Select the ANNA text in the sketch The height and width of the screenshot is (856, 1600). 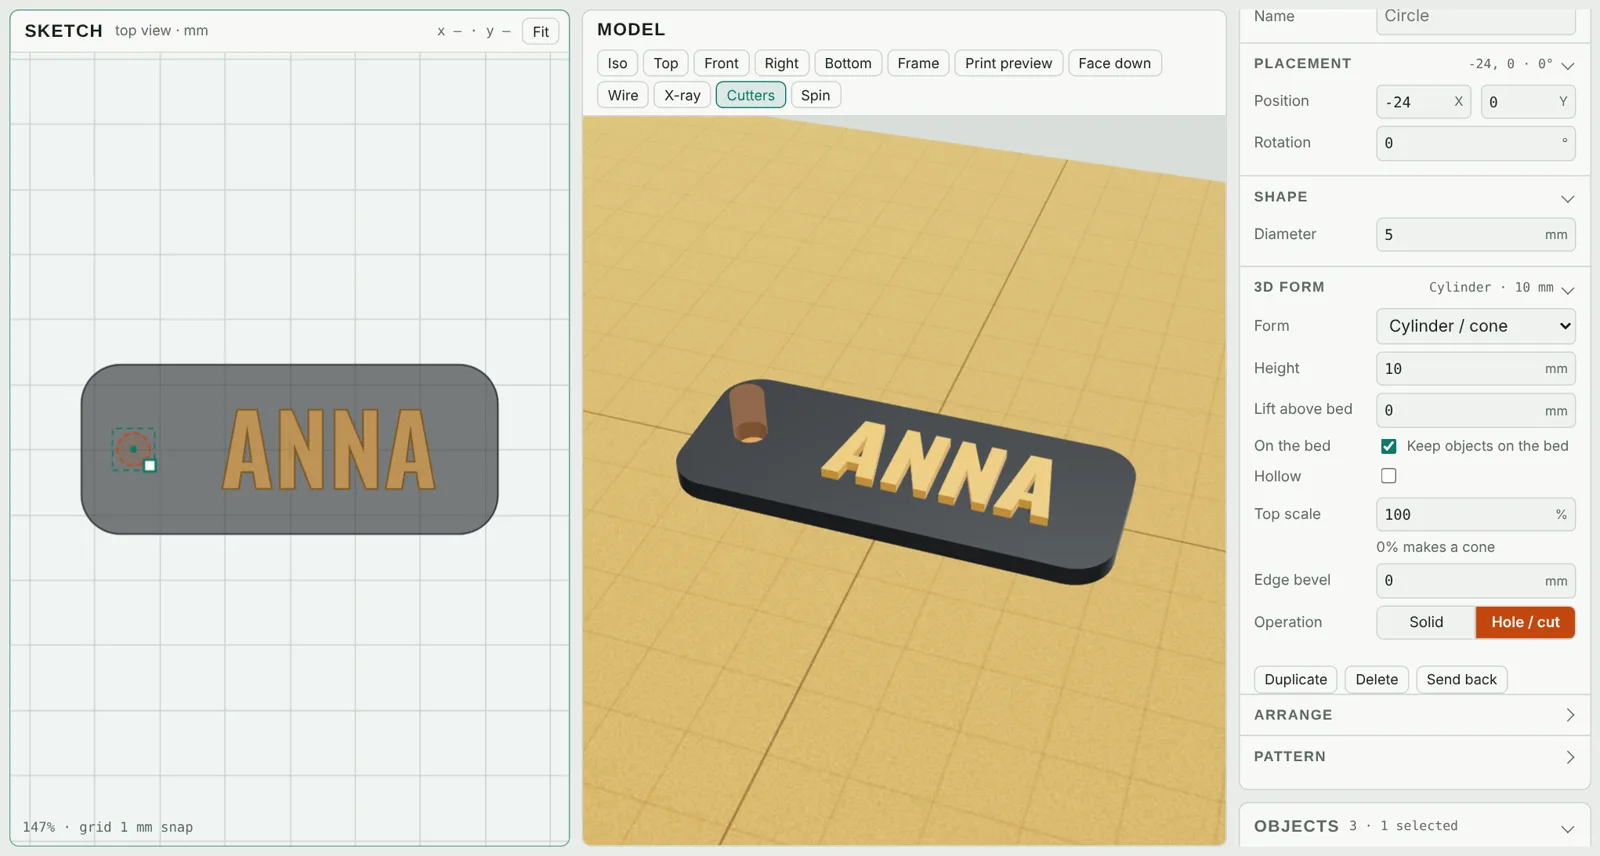329,449
